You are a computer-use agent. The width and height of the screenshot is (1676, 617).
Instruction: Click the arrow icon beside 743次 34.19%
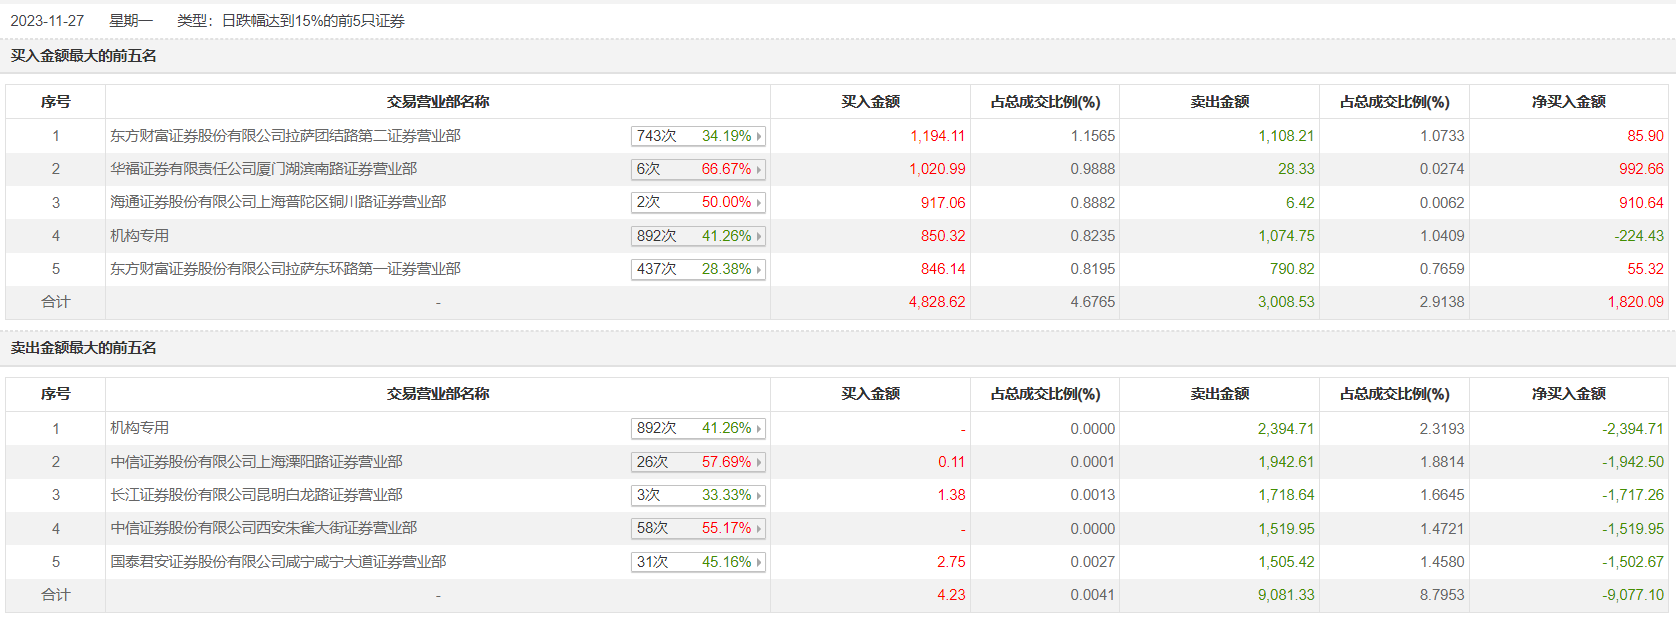point(759,136)
